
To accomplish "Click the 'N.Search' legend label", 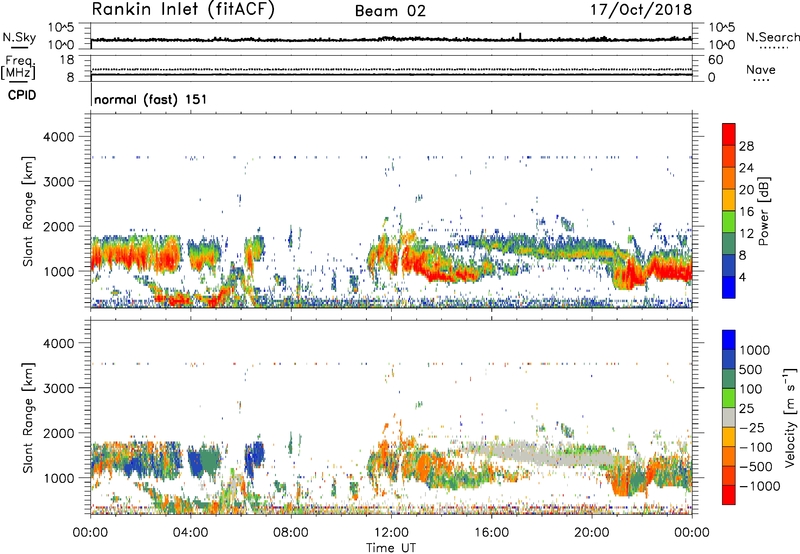I will click(772, 37).
